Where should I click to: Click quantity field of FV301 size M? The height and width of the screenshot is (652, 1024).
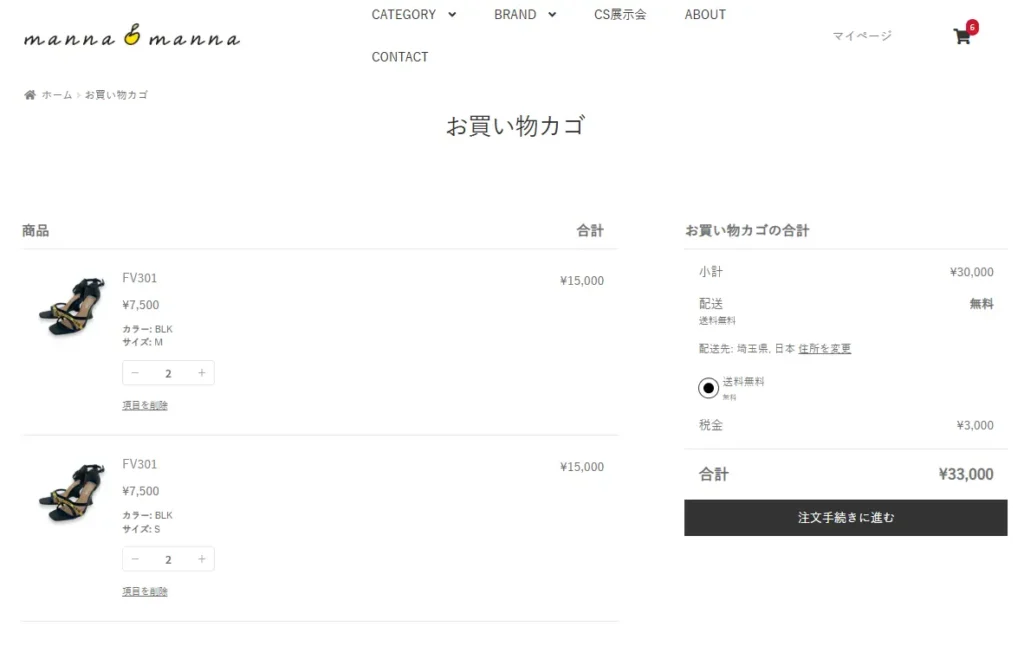click(x=168, y=373)
